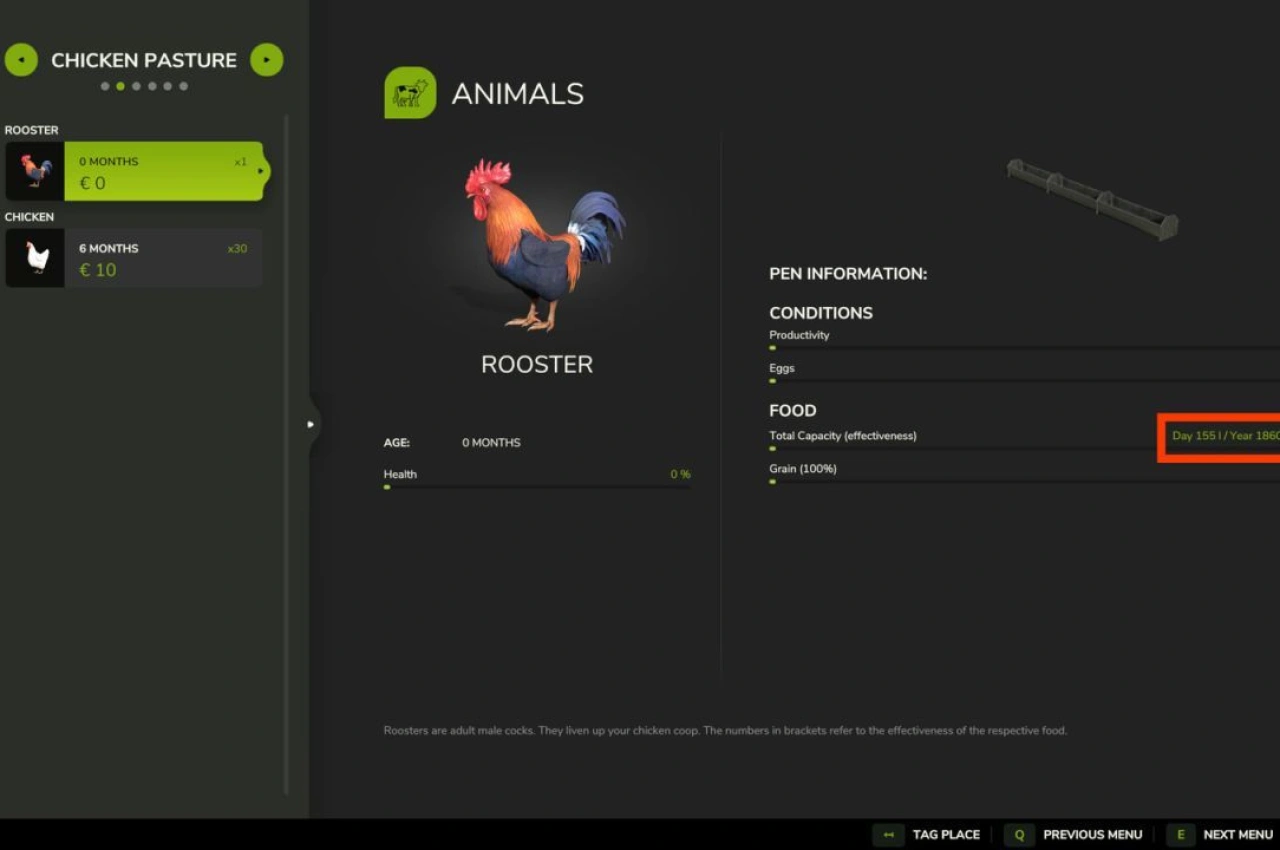1280x850 pixels.
Task: Click the green Animals cow icon
Action: 410,93
